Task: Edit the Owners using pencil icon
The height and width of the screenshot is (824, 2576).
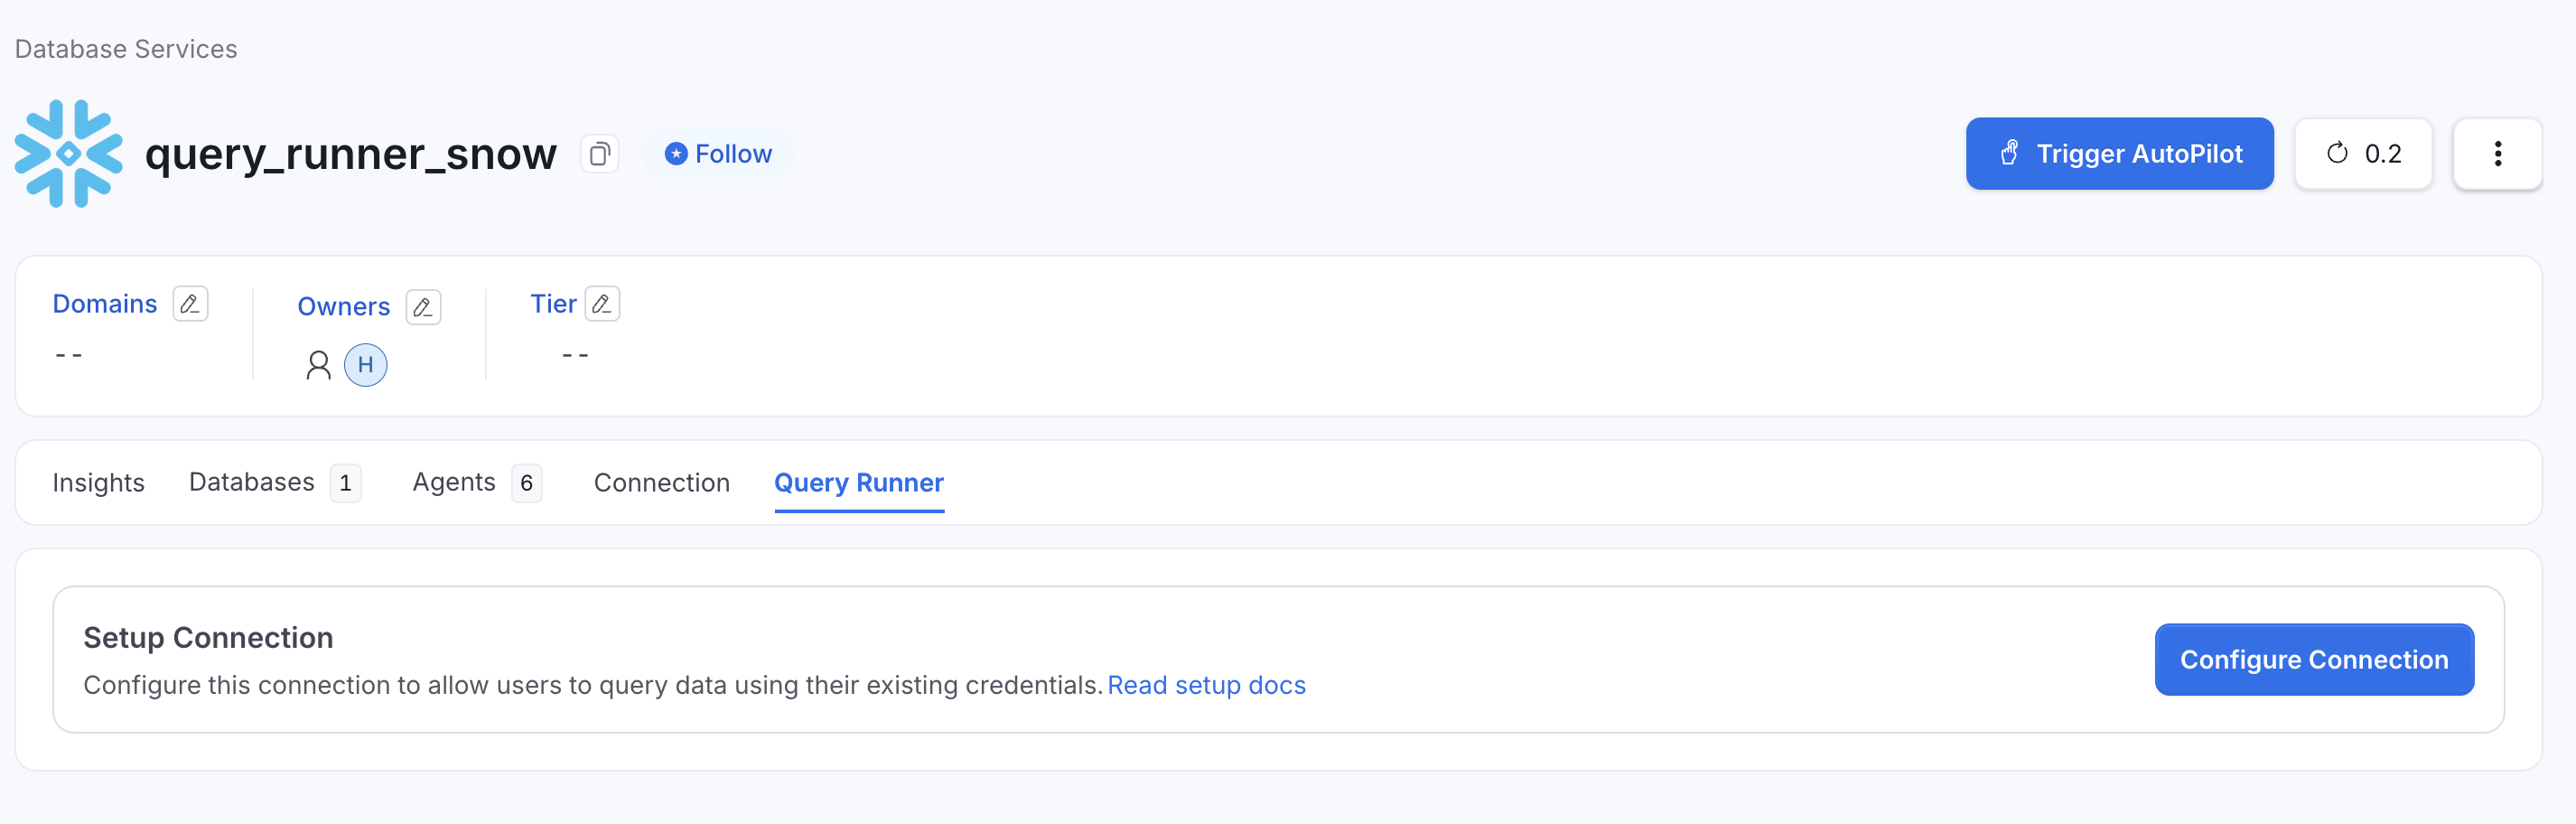Action: coord(422,307)
